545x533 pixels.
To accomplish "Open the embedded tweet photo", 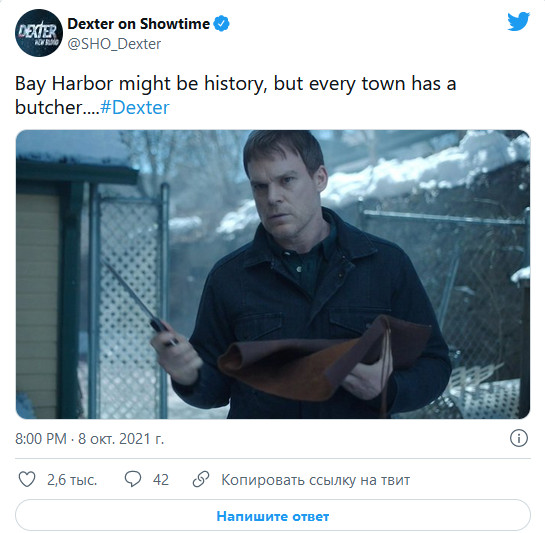I will [x=273, y=274].
